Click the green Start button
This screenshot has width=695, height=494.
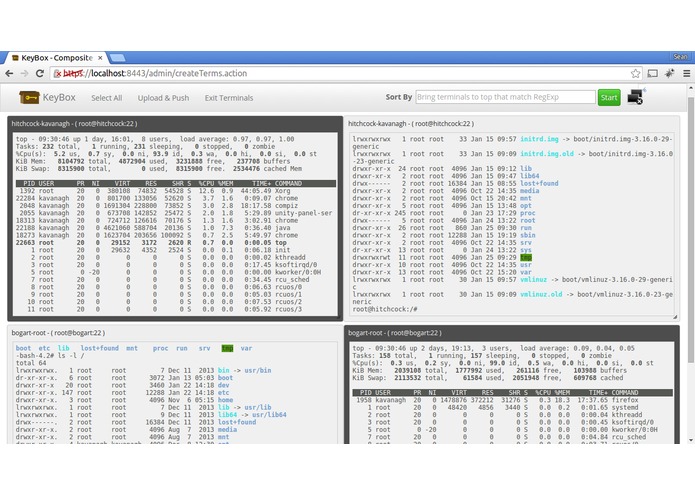tap(609, 97)
